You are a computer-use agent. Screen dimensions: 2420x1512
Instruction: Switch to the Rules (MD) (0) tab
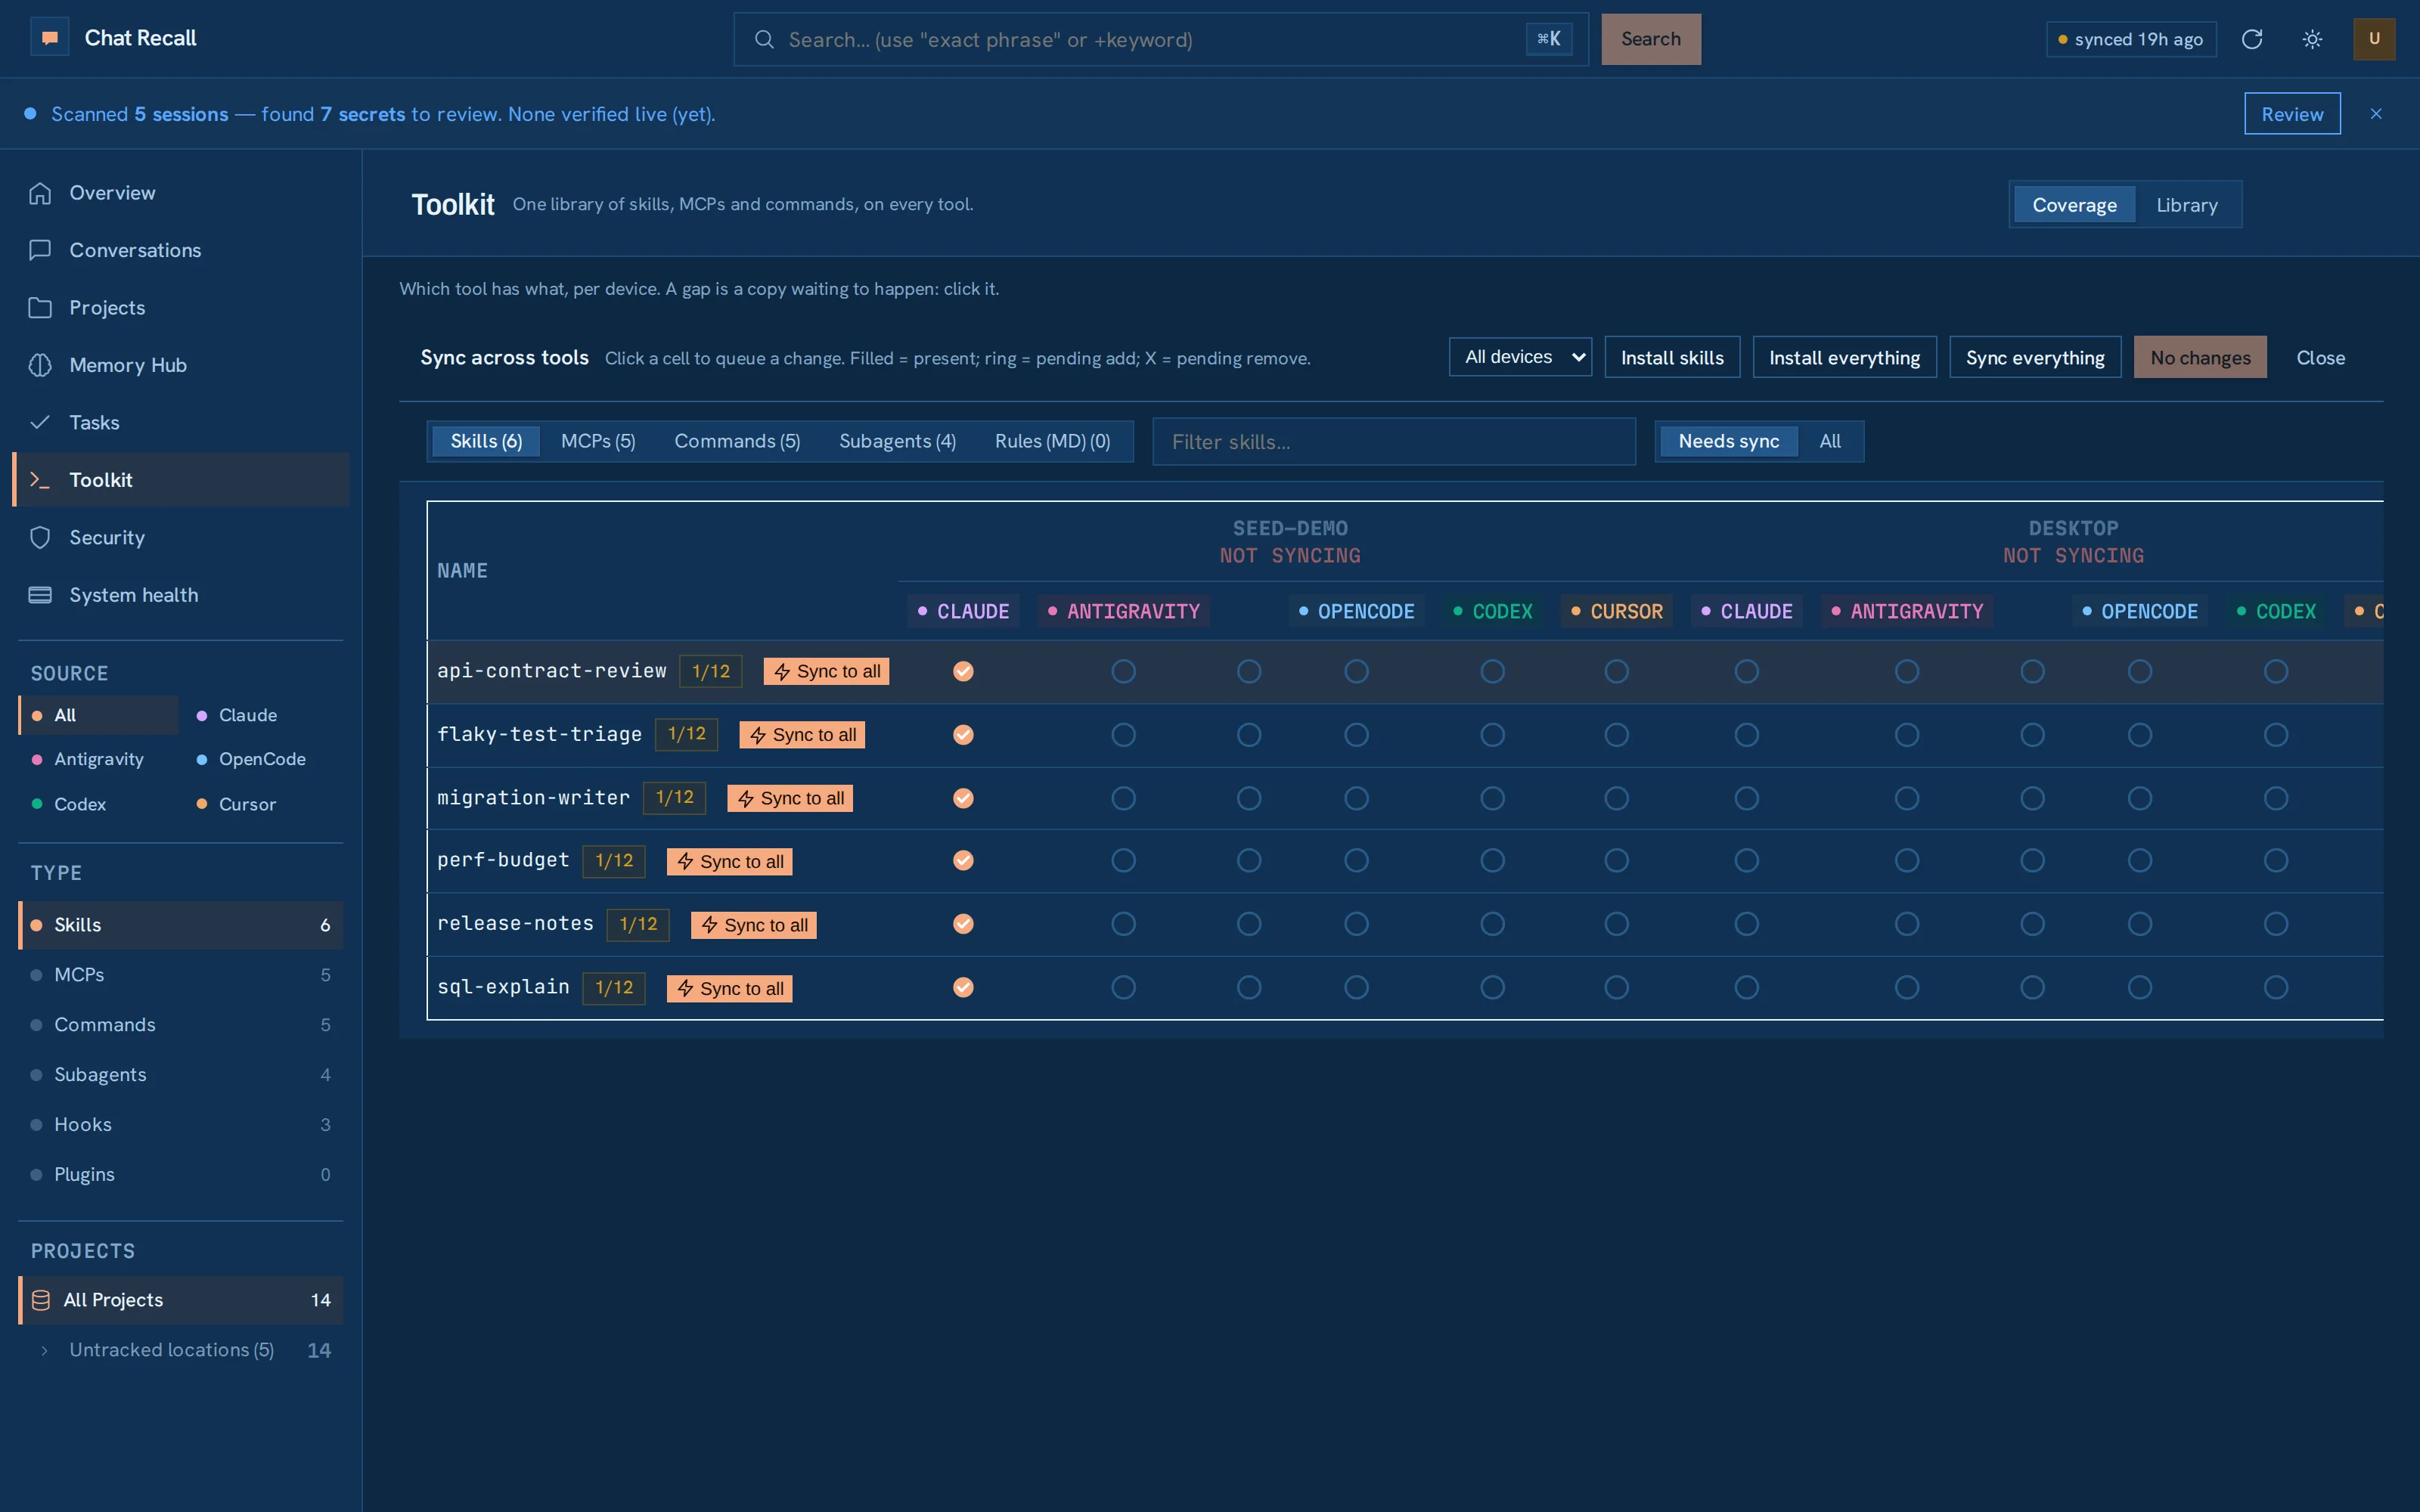tap(1052, 441)
